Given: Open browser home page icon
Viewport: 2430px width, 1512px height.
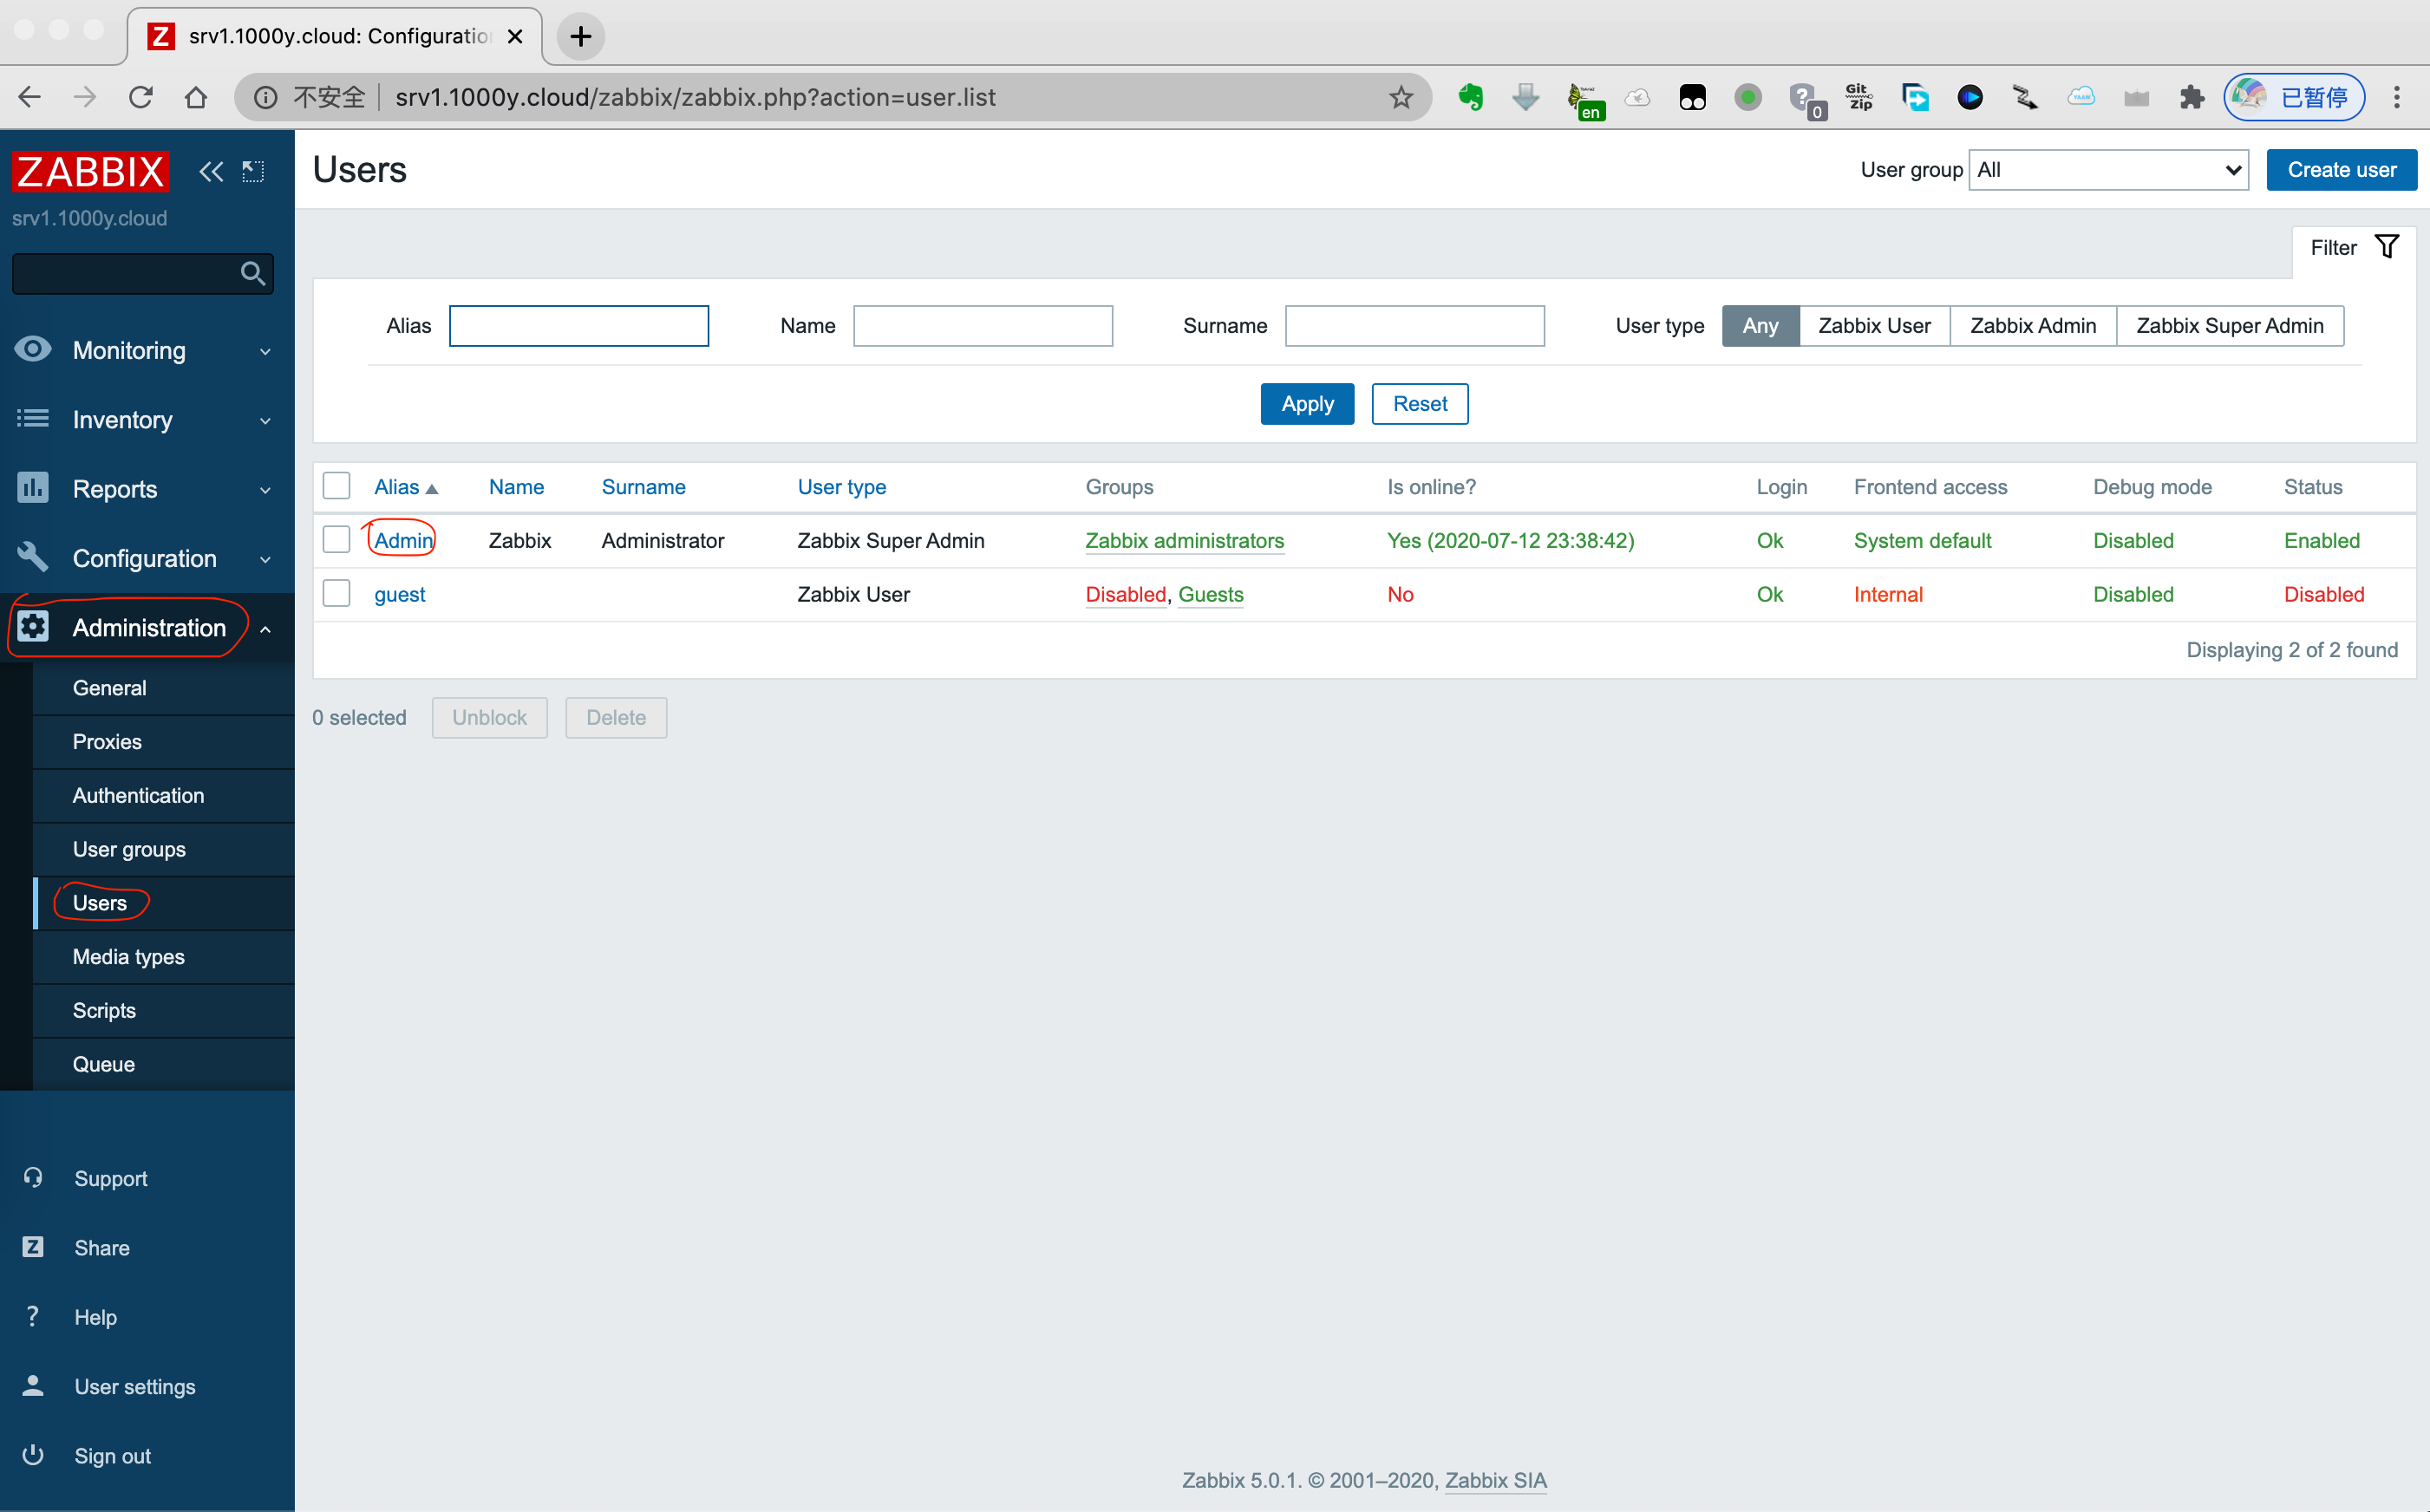Looking at the screenshot, I should [196, 97].
